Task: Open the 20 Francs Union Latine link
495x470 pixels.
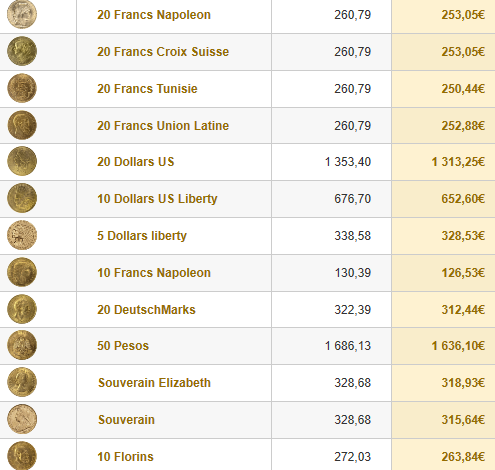Action: click(x=163, y=126)
